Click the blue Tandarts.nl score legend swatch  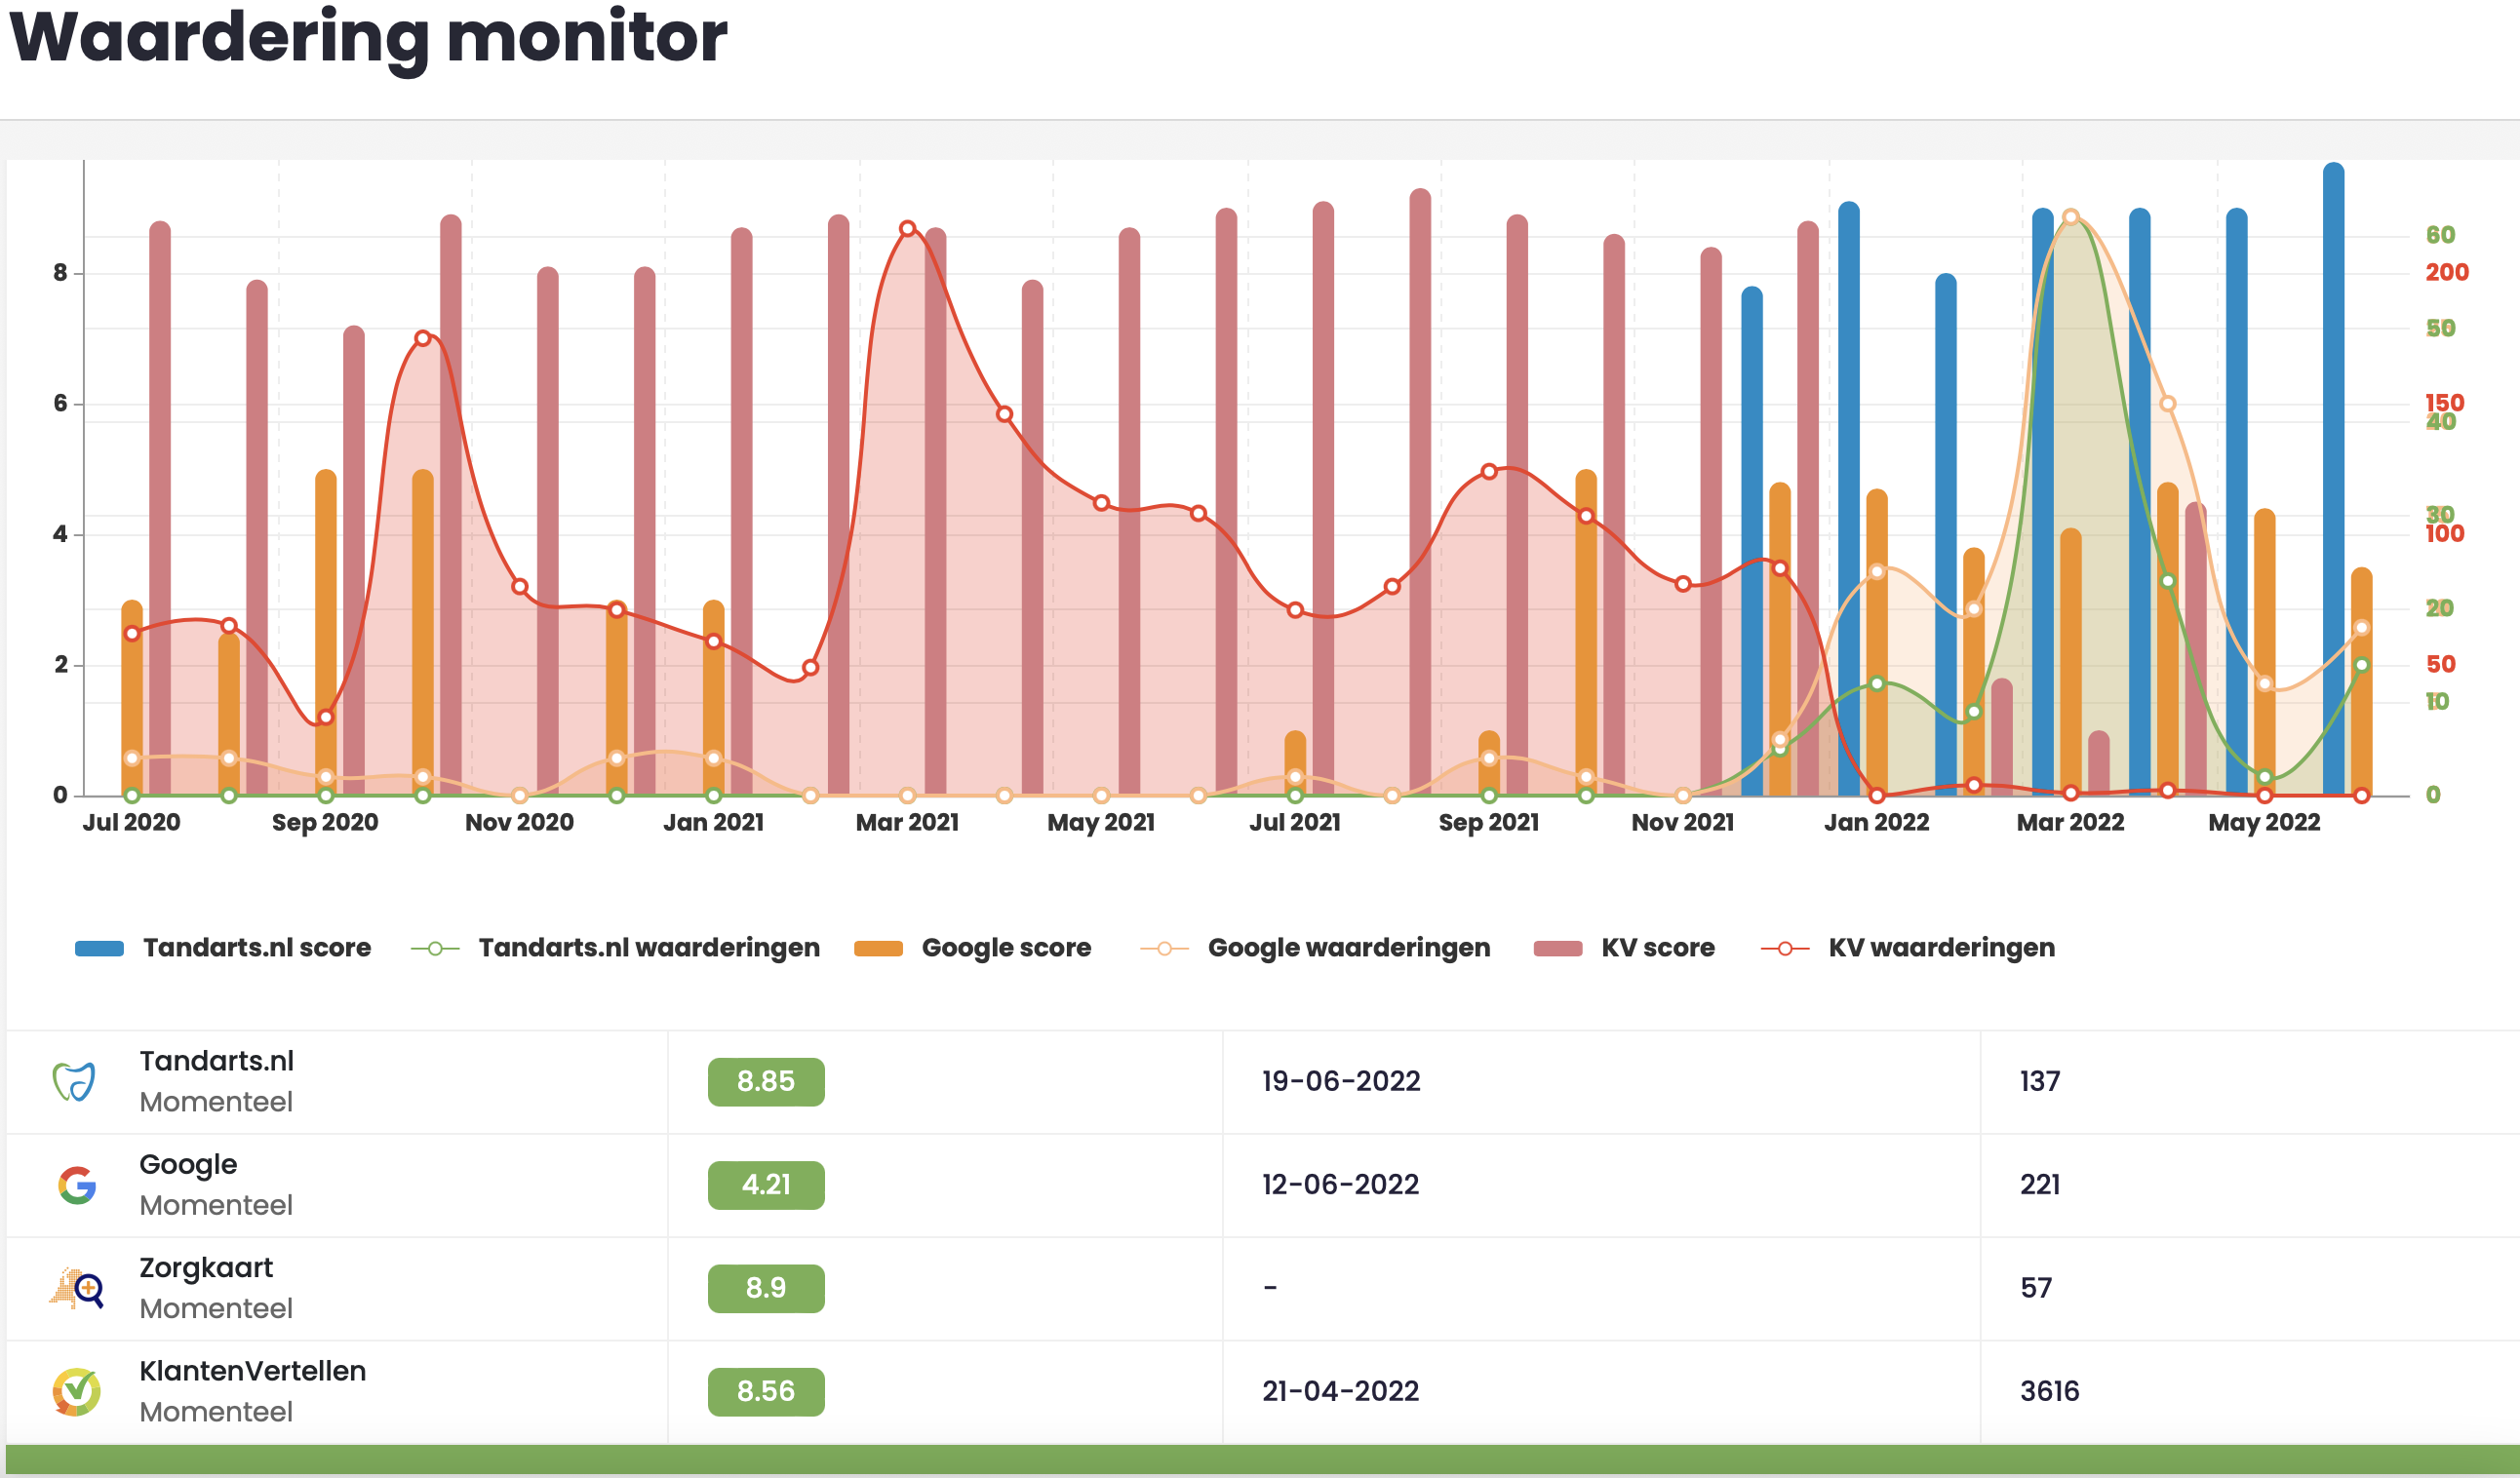[99, 948]
